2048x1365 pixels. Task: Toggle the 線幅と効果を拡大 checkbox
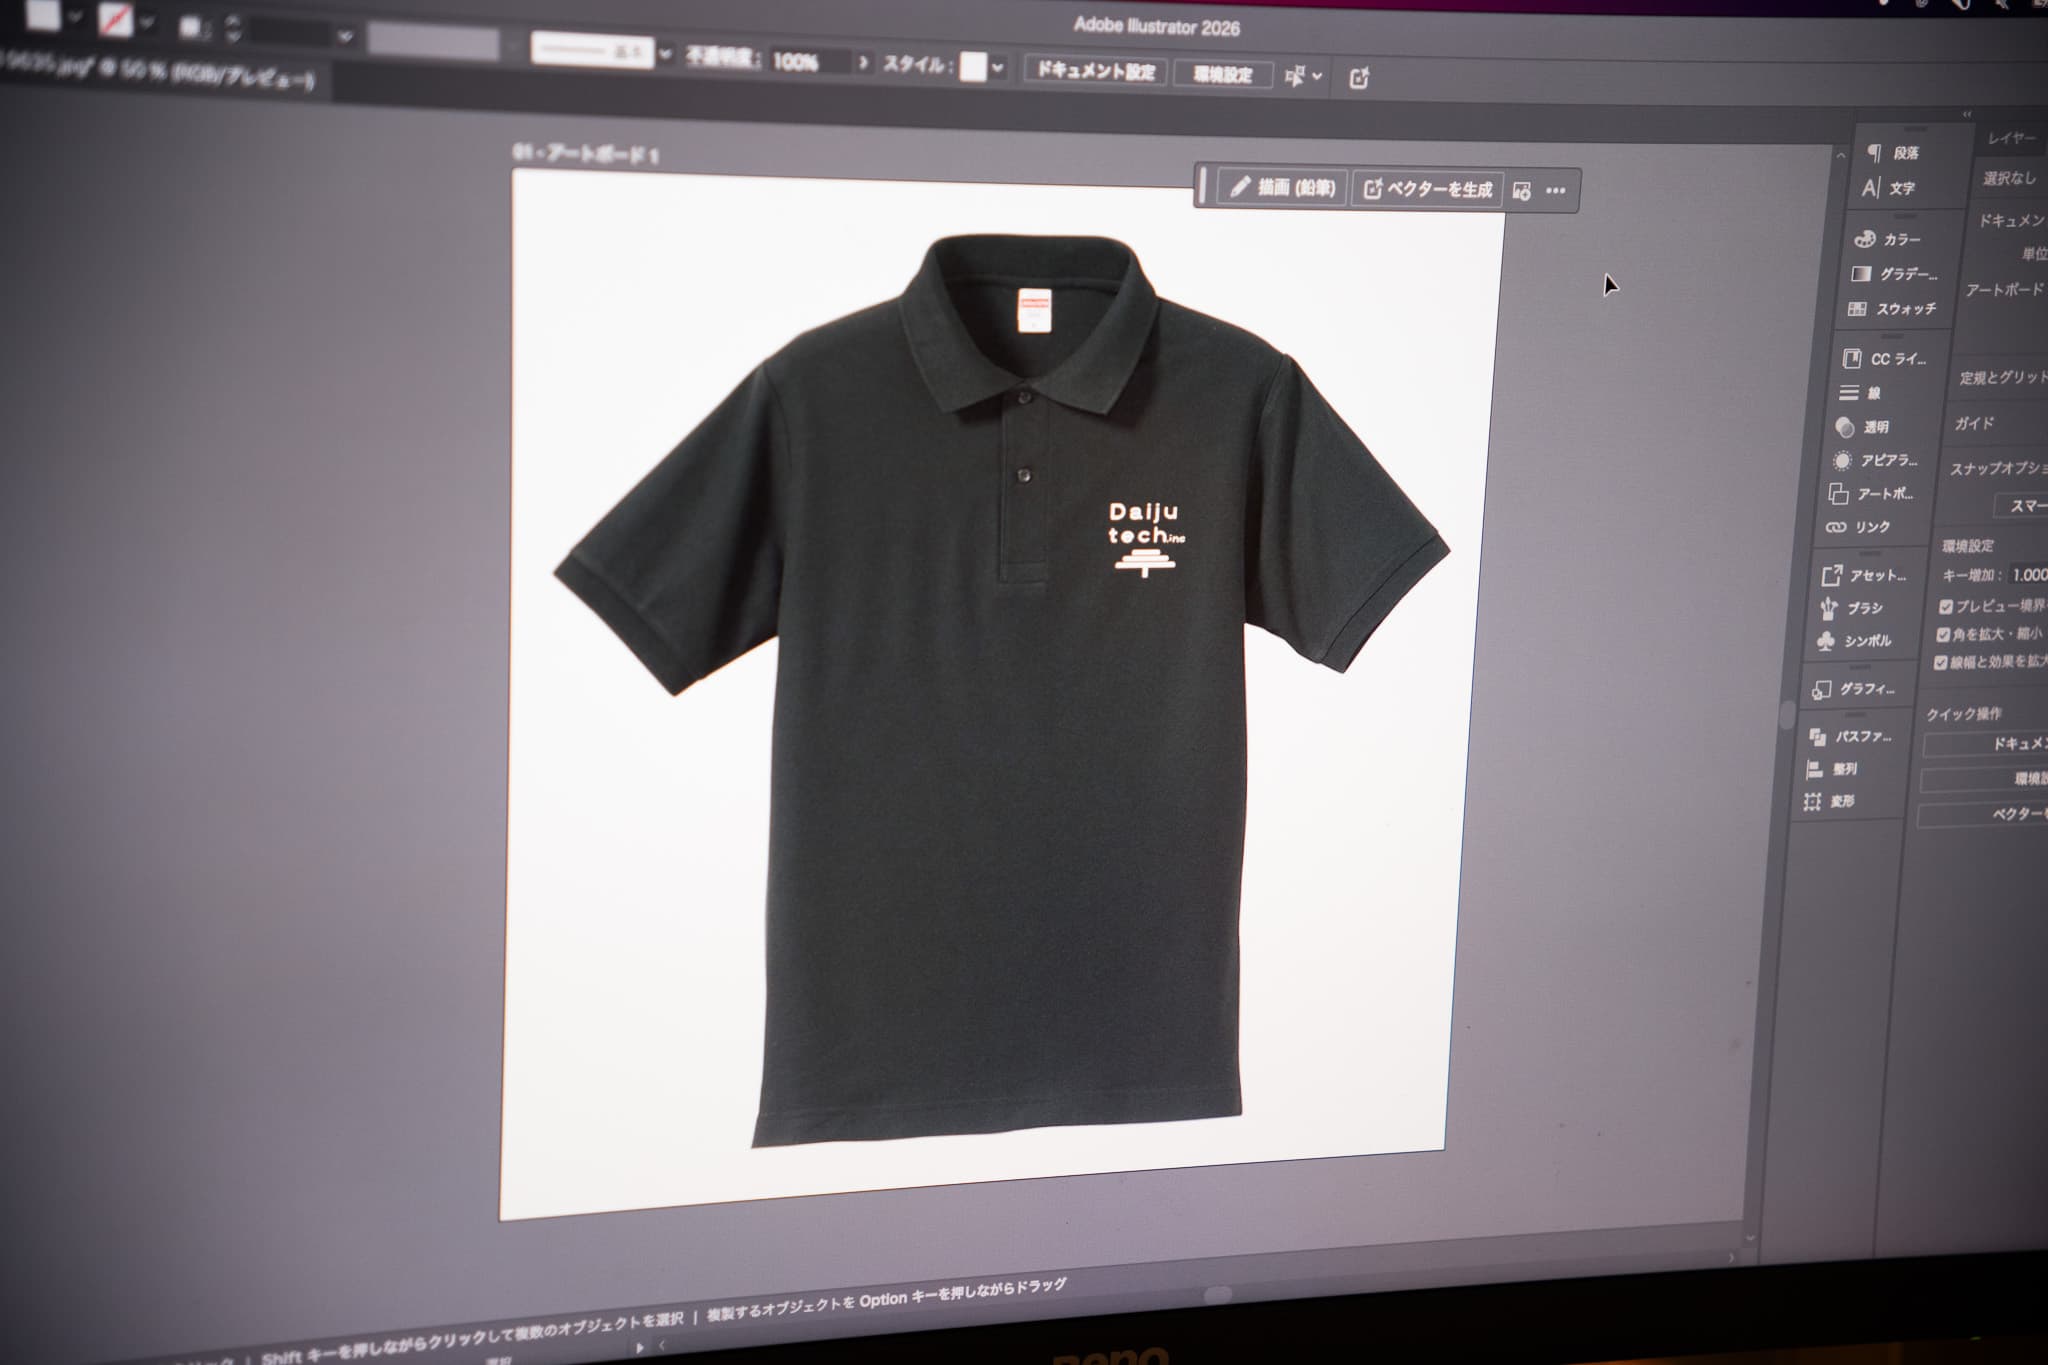click(x=1940, y=662)
